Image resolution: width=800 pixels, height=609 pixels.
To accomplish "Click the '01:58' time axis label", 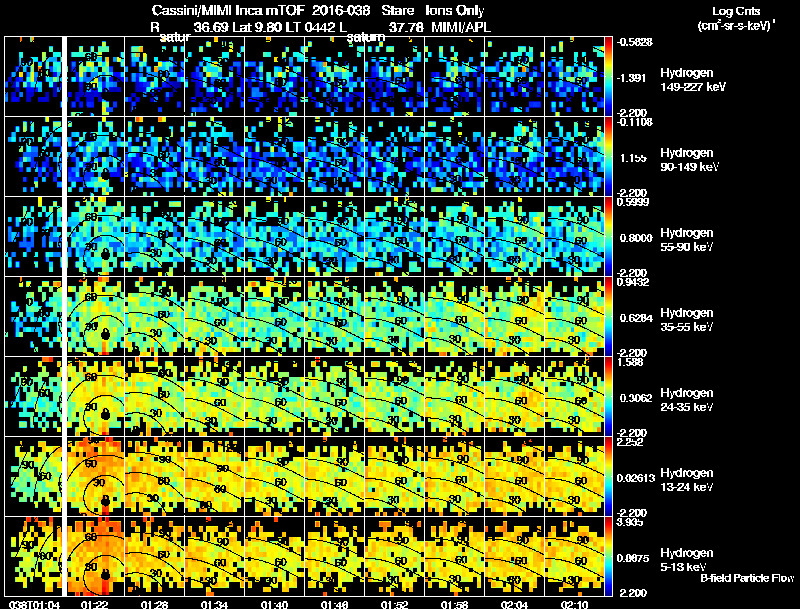I will [454, 604].
